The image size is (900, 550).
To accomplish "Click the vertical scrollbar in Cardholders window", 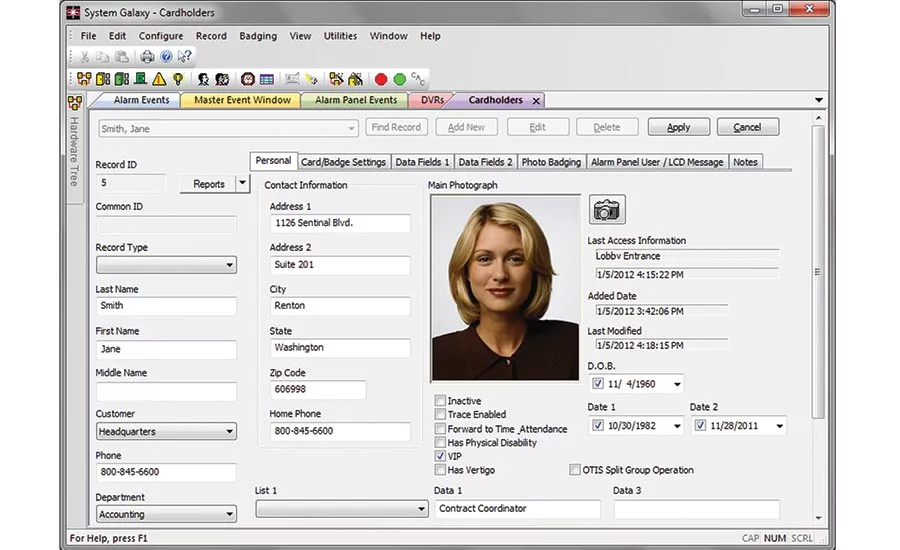I will pyautogui.click(x=818, y=272).
